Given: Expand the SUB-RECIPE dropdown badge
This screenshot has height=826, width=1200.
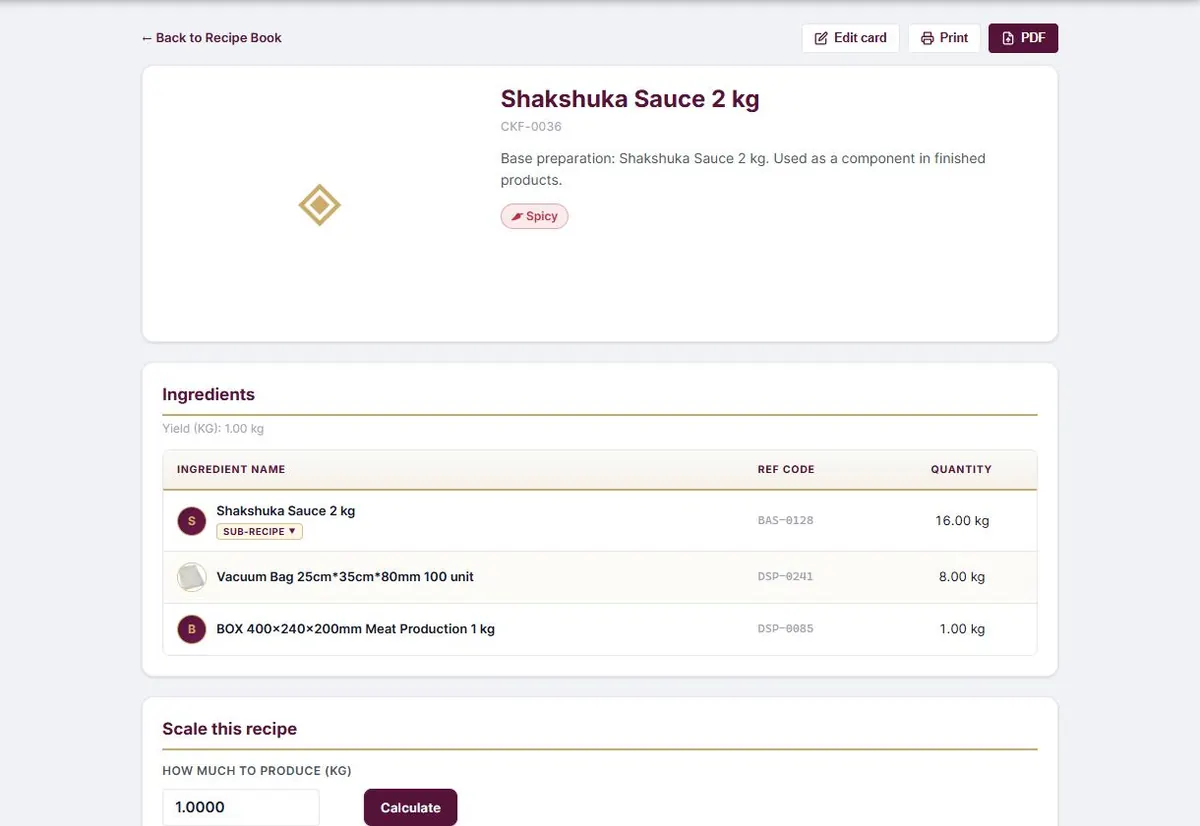Looking at the screenshot, I should (x=260, y=532).
